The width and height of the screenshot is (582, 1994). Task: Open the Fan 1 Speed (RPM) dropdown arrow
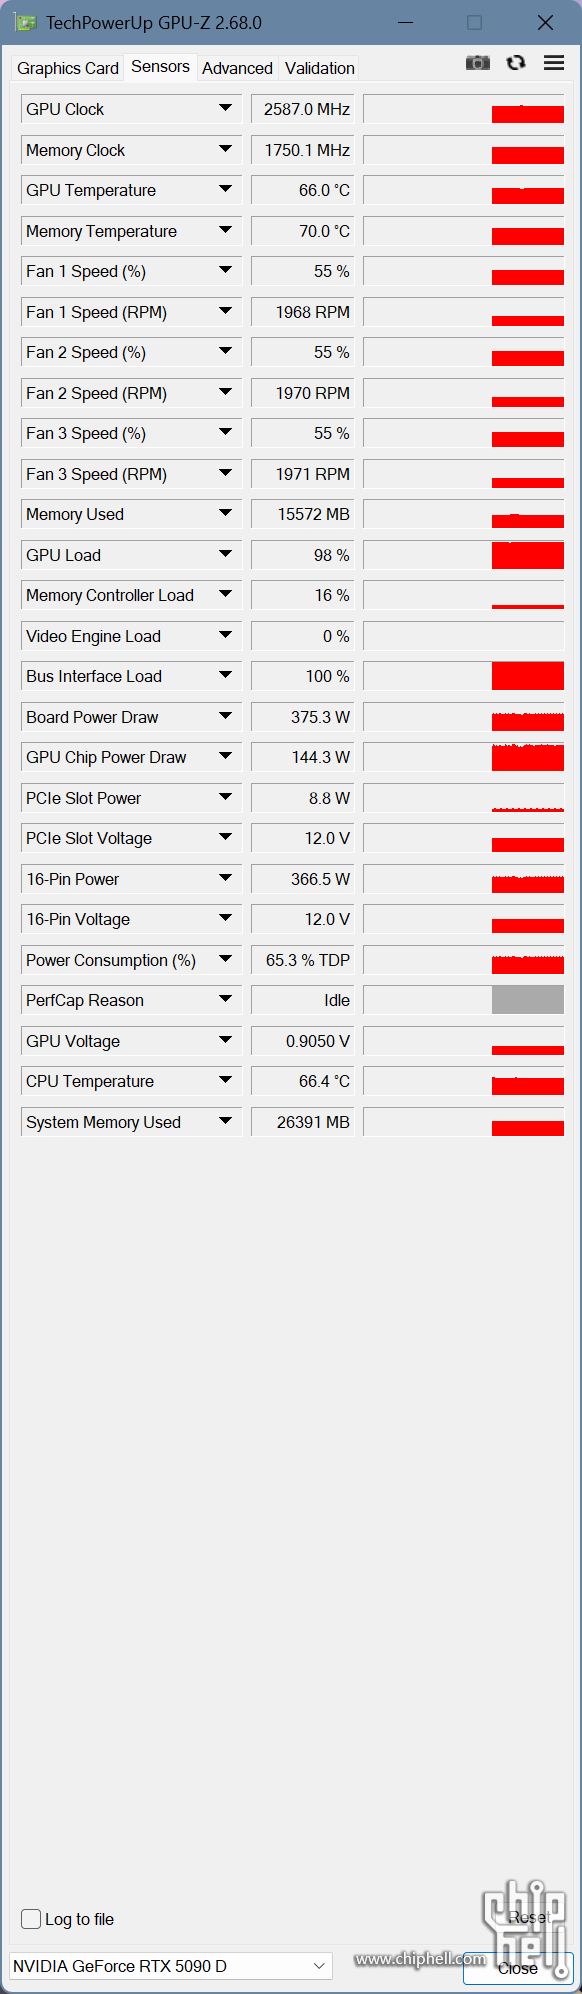click(x=225, y=311)
